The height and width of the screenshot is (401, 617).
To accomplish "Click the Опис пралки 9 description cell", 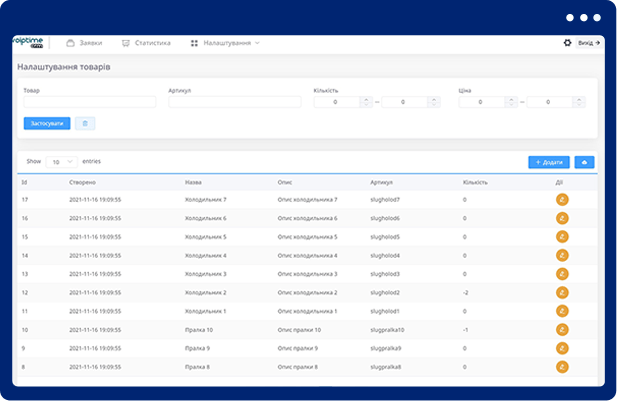I will pyautogui.click(x=298, y=348).
